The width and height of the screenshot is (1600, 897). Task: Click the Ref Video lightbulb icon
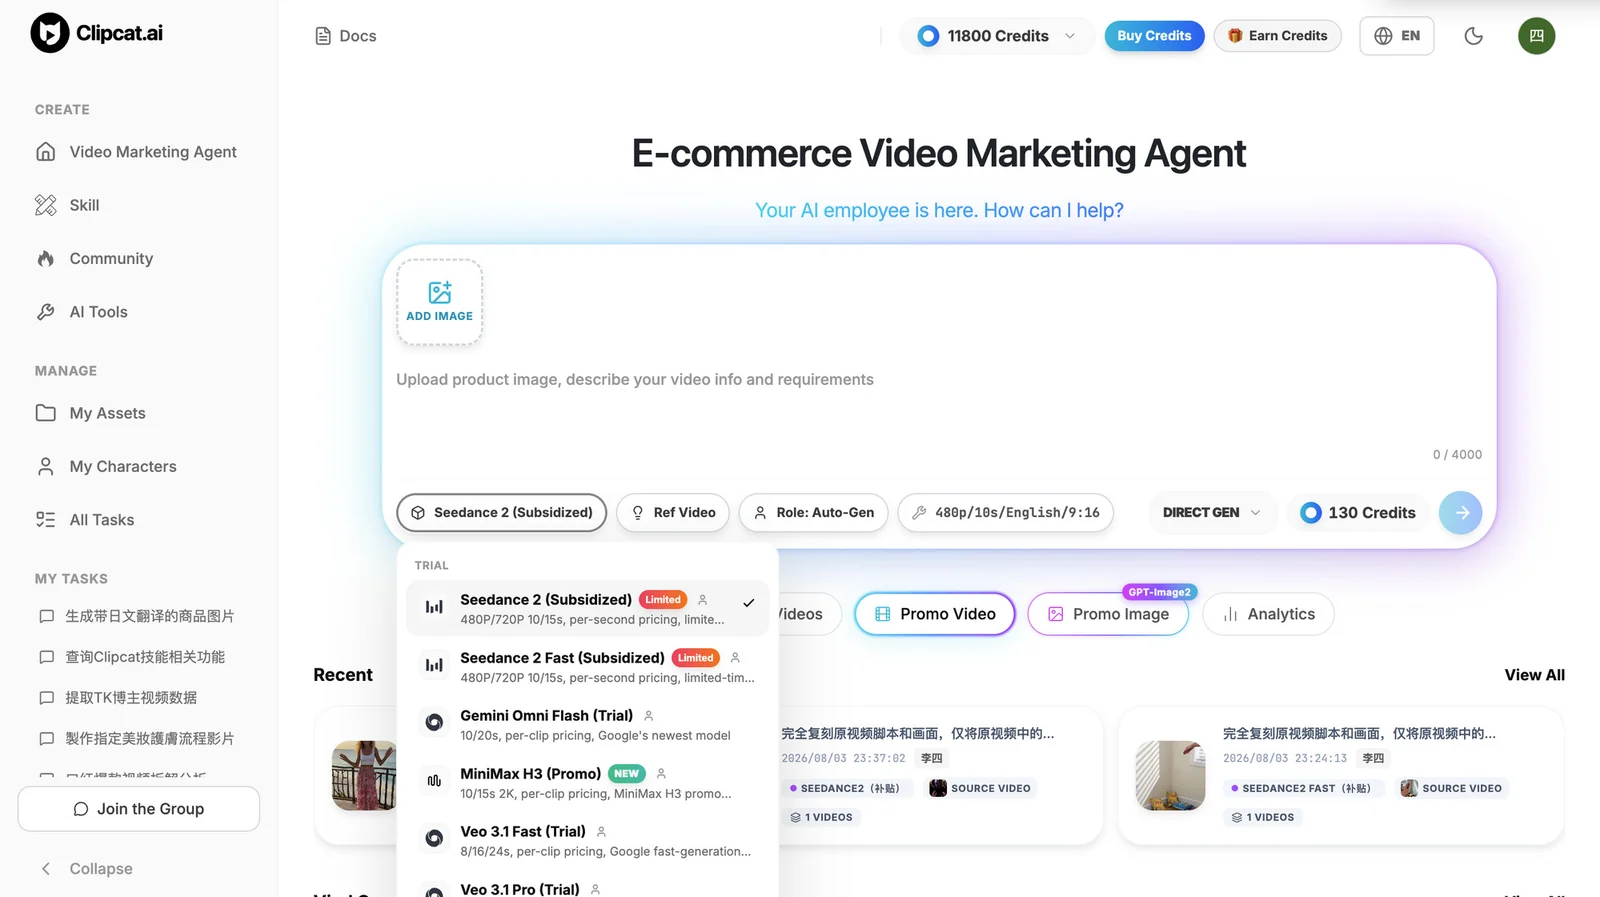click(638, 513)
